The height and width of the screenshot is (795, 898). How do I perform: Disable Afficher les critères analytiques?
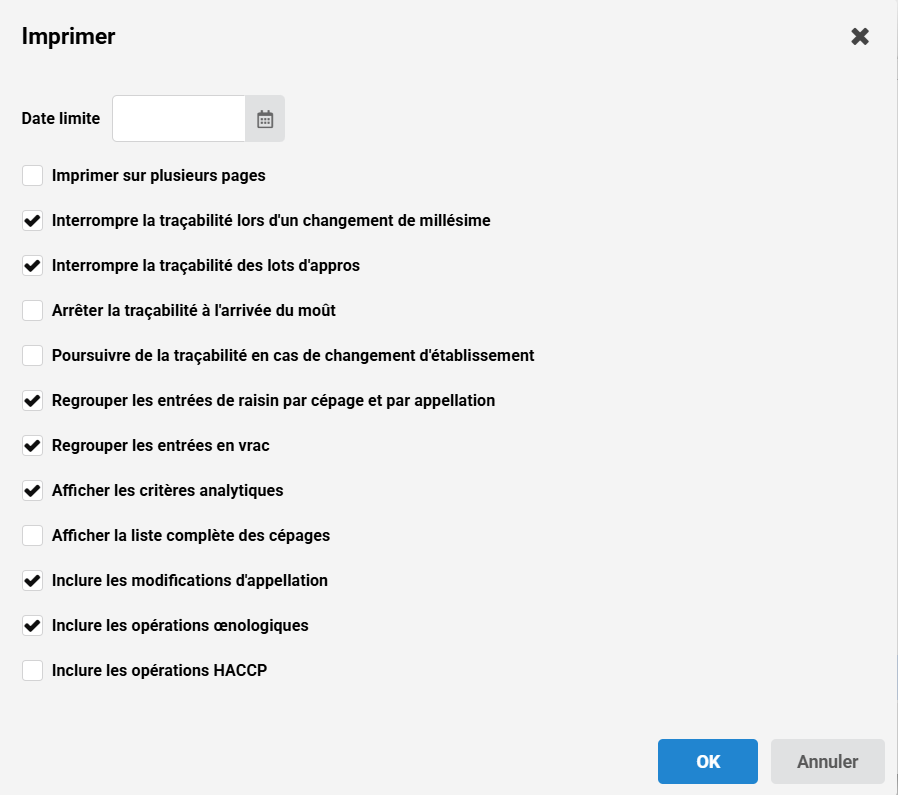point(33,491)
